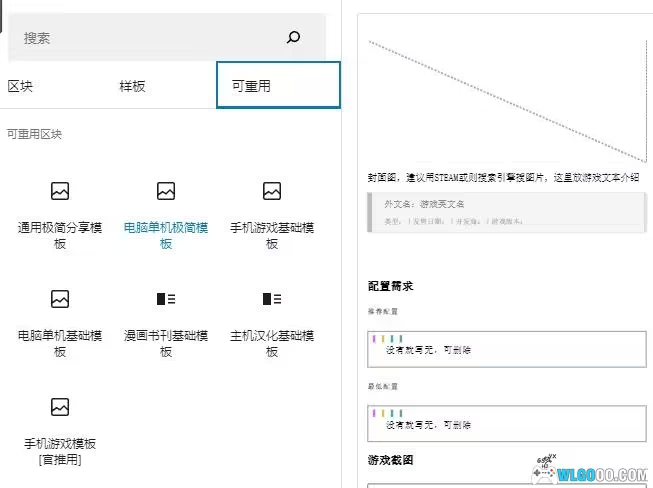Click the cover image placeholder in preview
The height and width of the screenshot is (488, 653).
point(507,101)
